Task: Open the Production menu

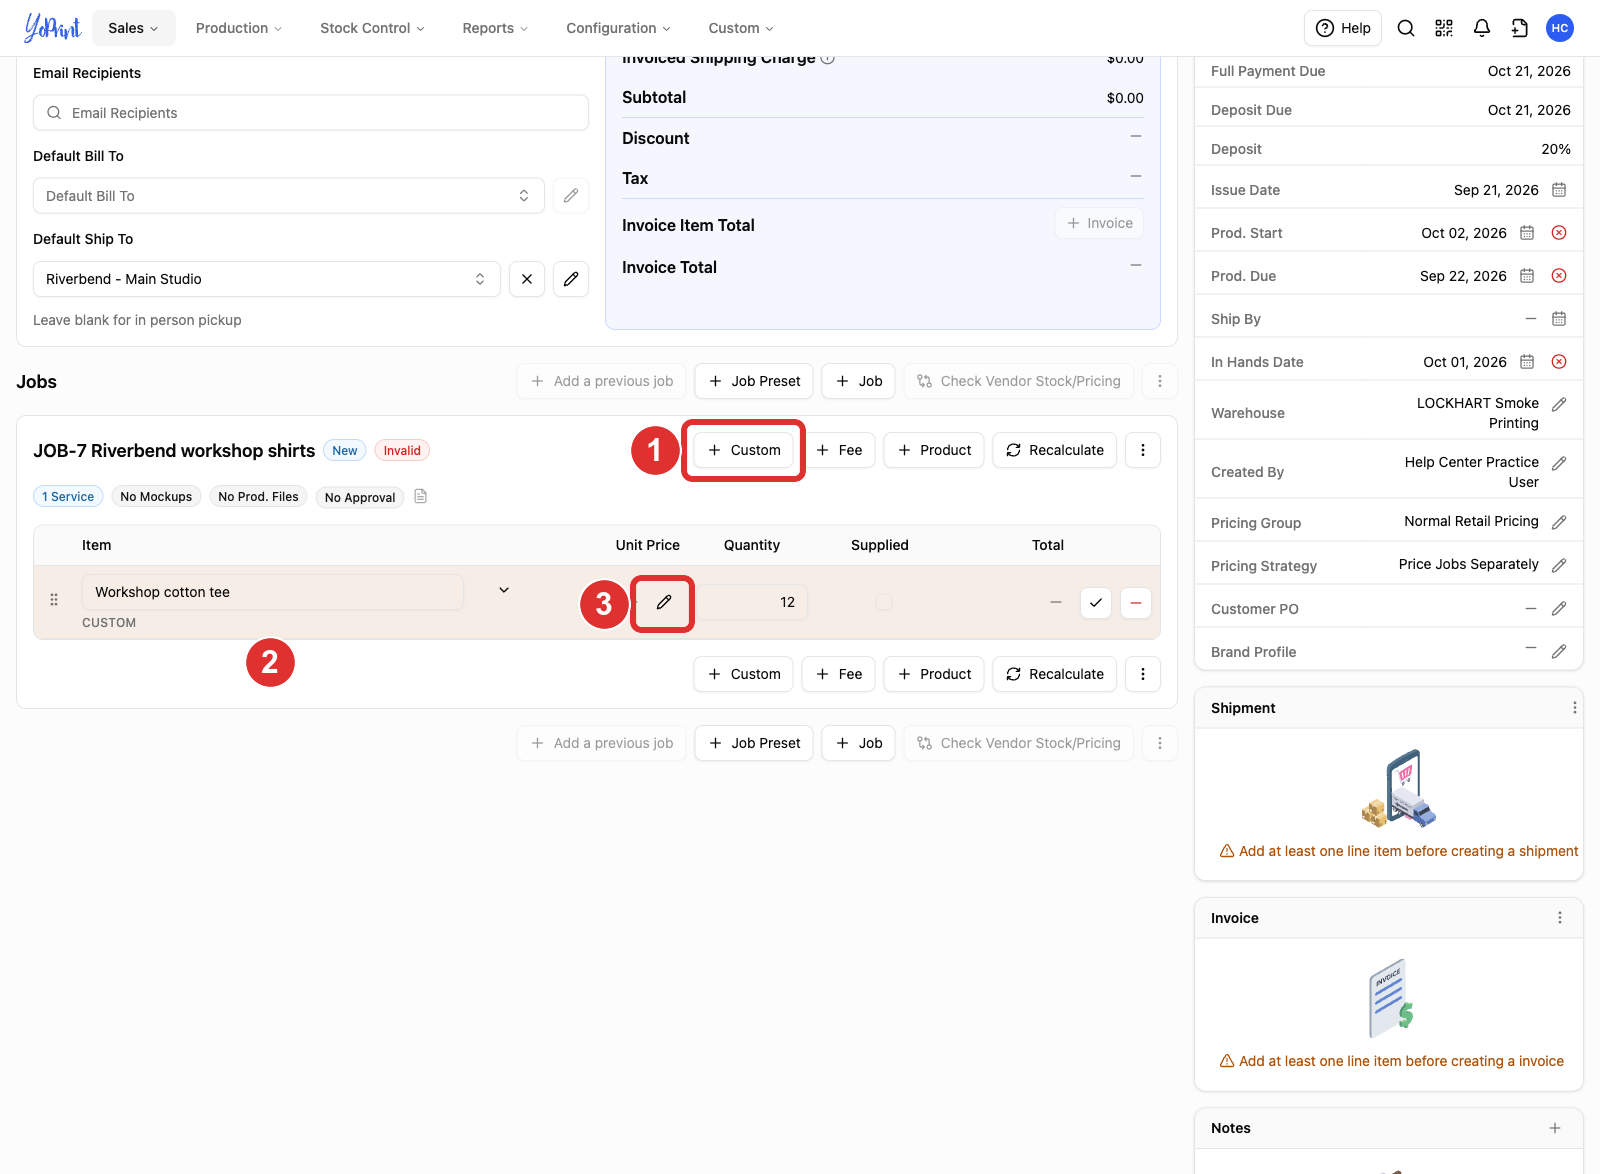Action: 239,28
